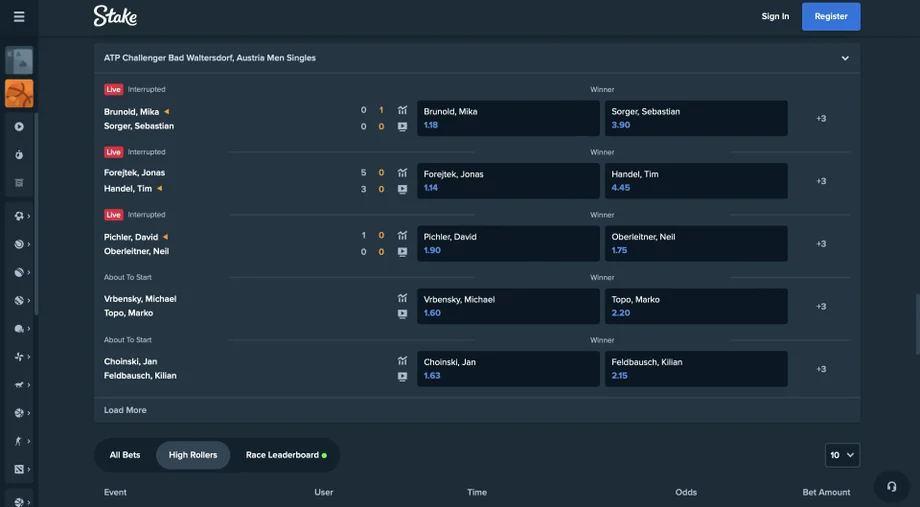Image resolution: width=920 pixels, height=507 pixels.
Task: Open statistics icon for Vrbensky vs Topo
Action: point(402,298)
